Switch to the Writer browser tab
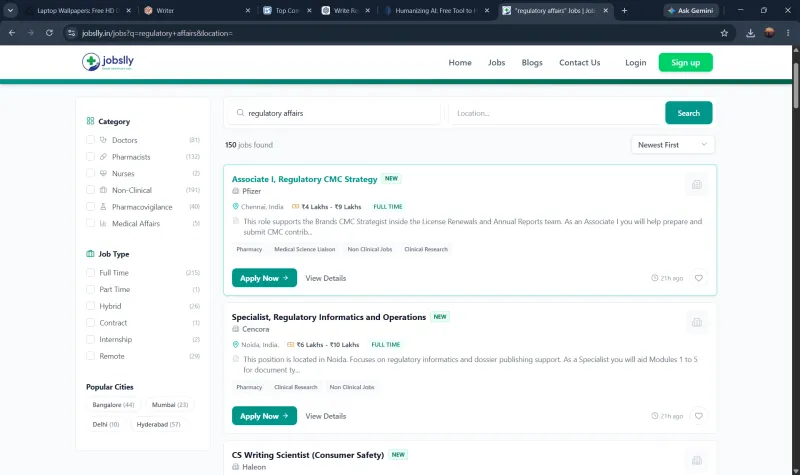Image resolution: width=800 pixels, height=475 pixels. pyautogui.click(x=196, y=11)
